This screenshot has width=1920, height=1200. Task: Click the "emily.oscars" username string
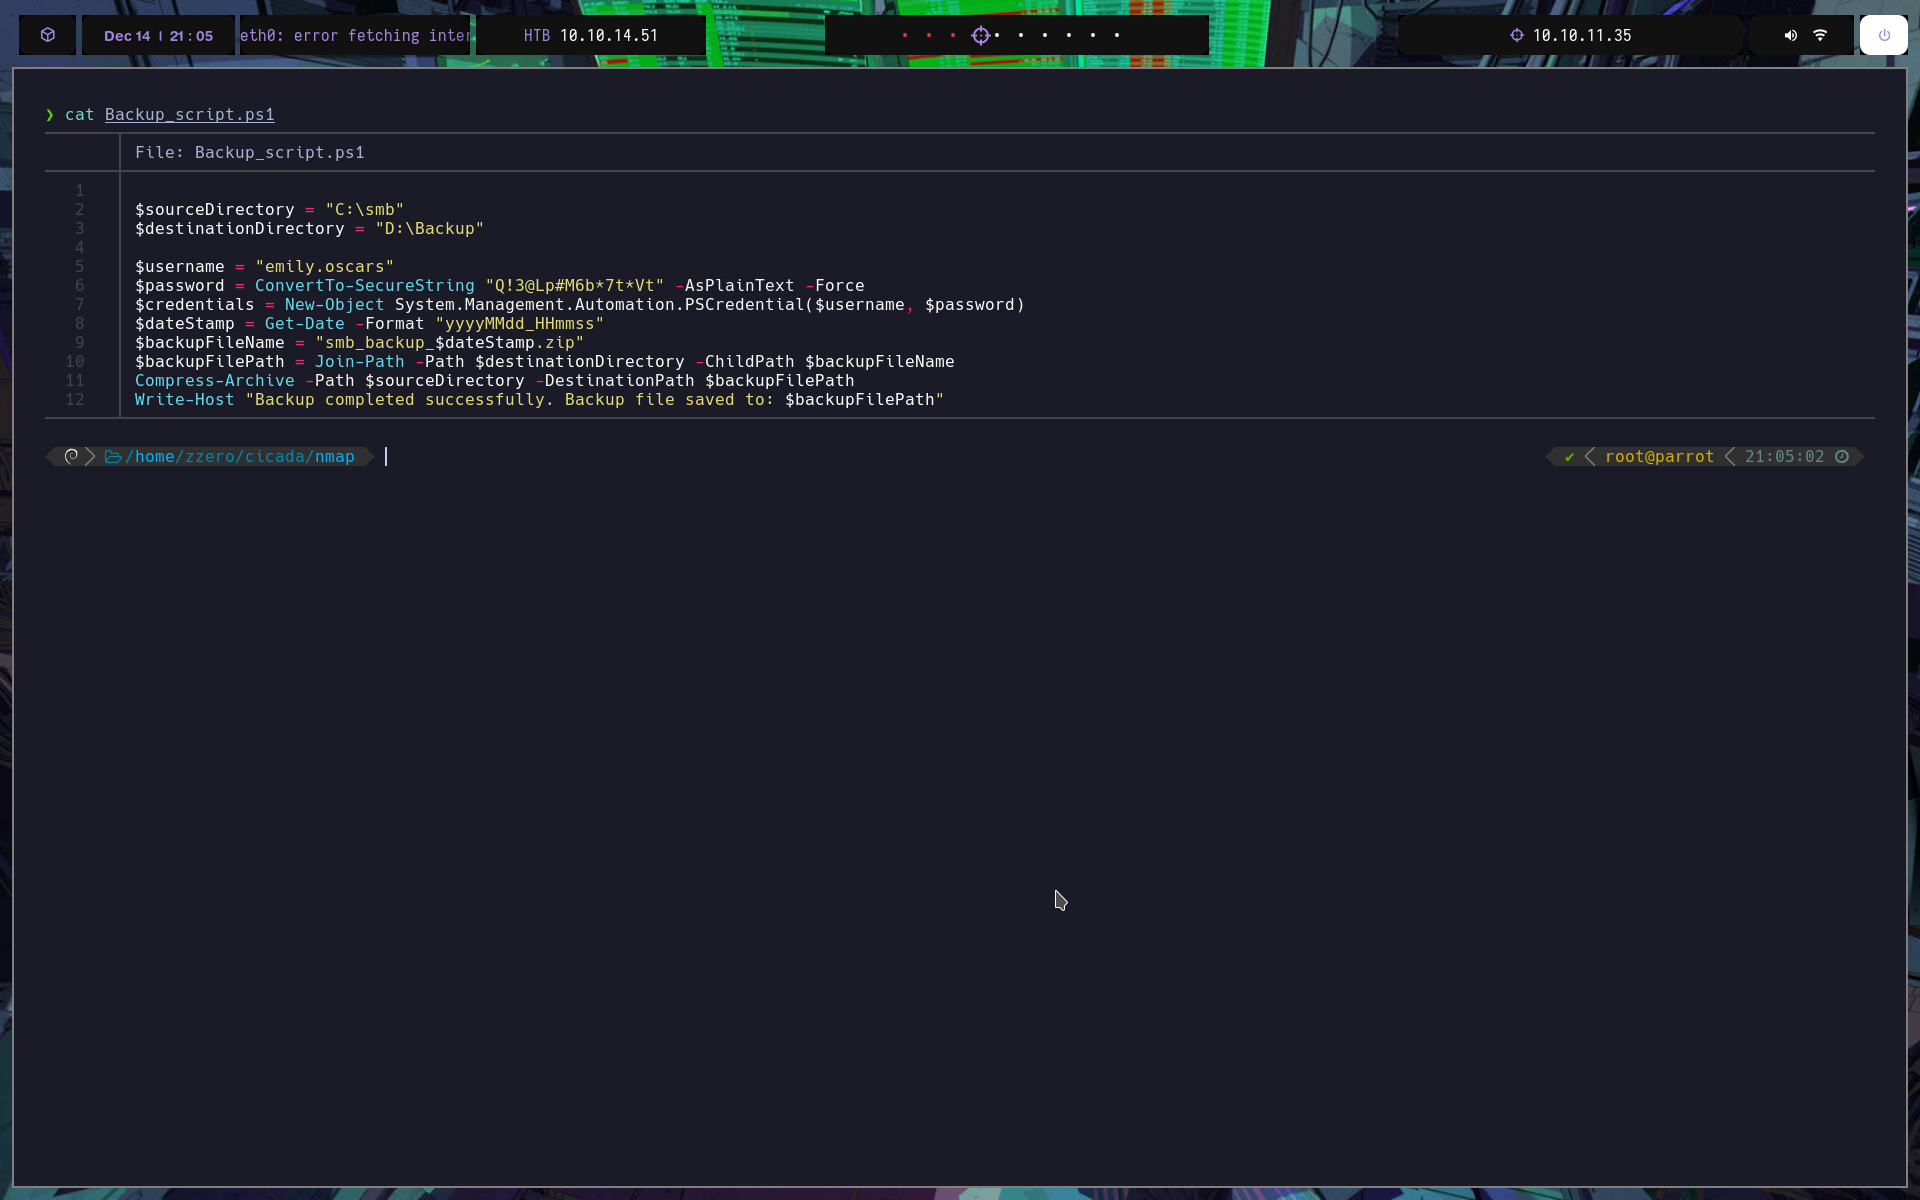point(325,267)
